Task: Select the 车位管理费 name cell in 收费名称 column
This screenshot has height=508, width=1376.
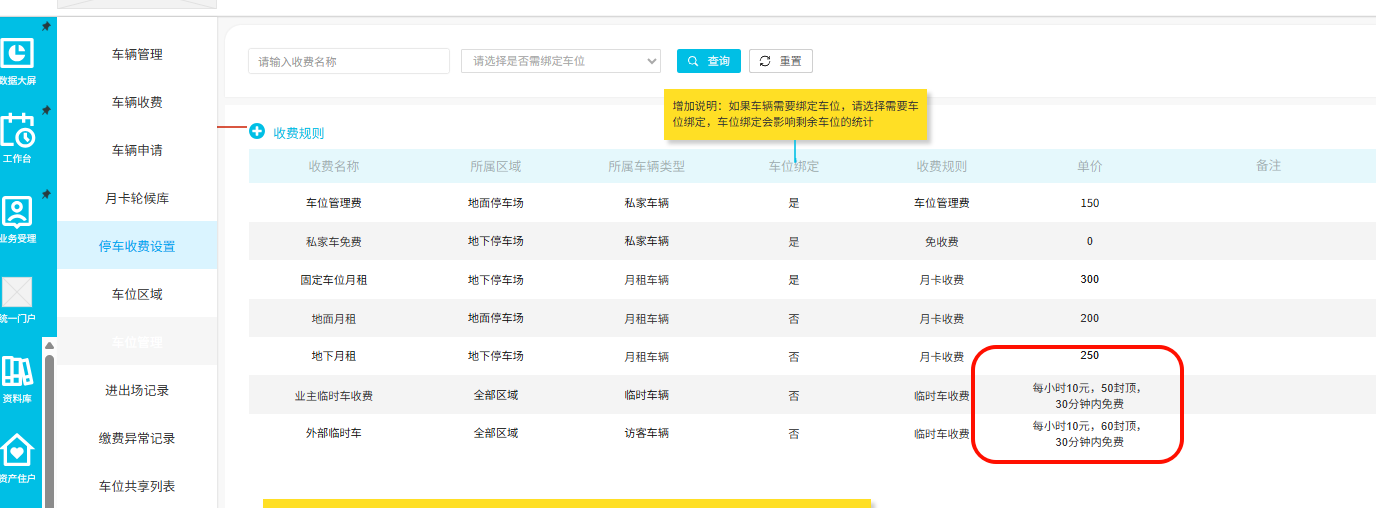Action: point(334,203)
